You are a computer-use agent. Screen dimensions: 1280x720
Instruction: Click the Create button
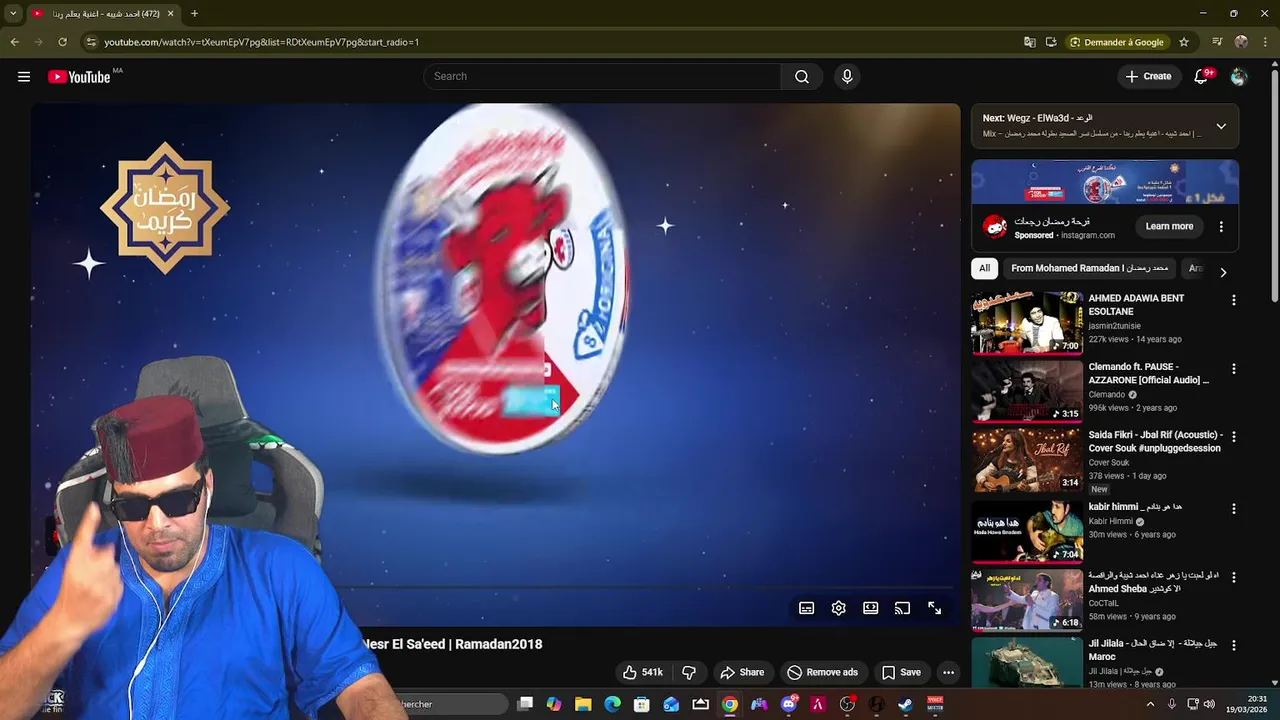click(x=1148, y=77)
